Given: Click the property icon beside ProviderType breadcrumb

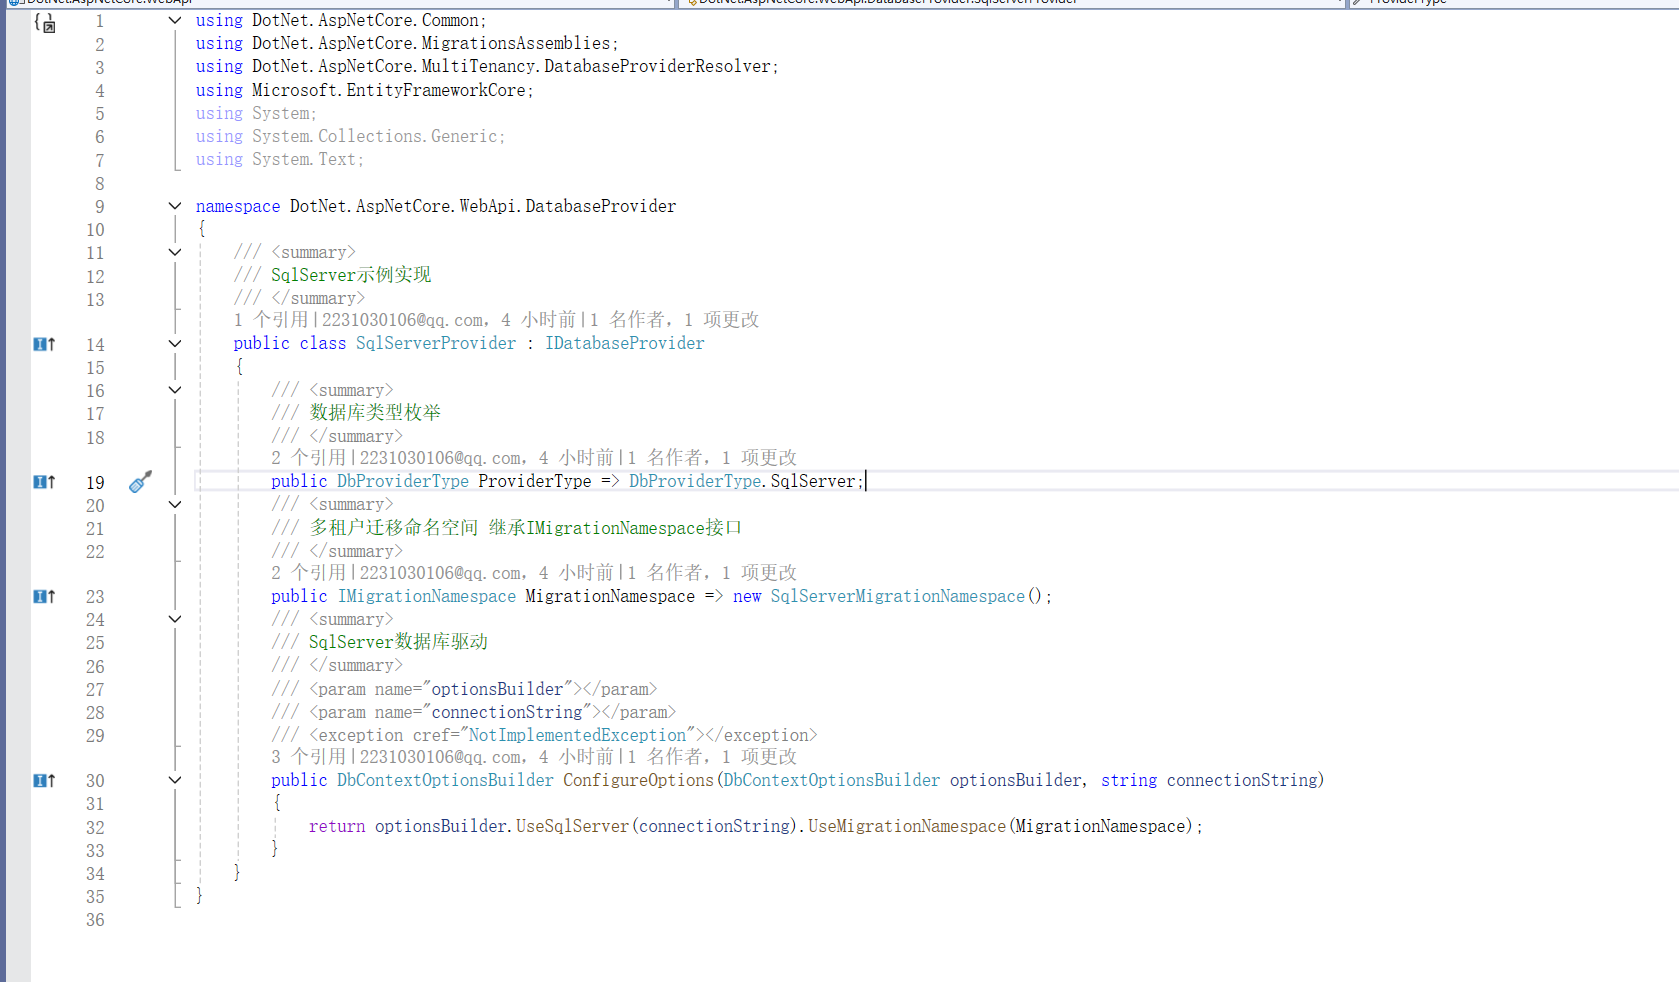Looking at the screenshot, I should tap(1356, 3).
